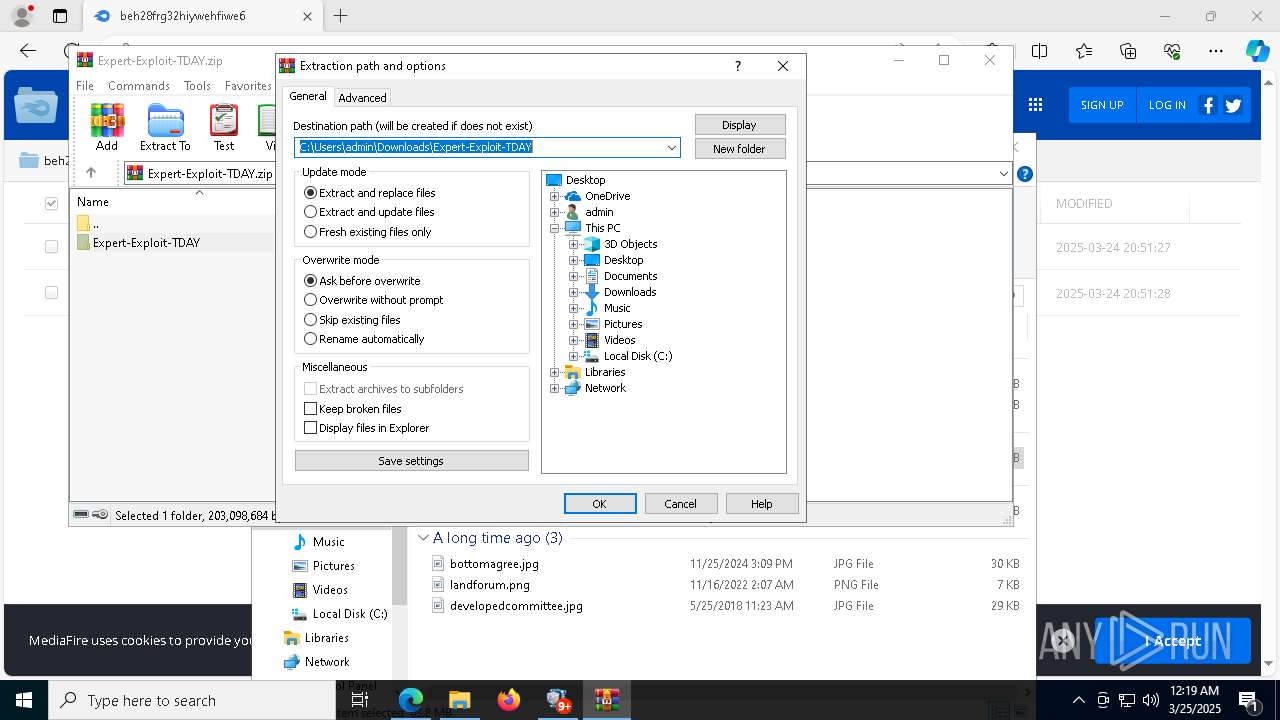Enable Display files in Explorer checkbox

pyautogui.click(x=310, y=428)
